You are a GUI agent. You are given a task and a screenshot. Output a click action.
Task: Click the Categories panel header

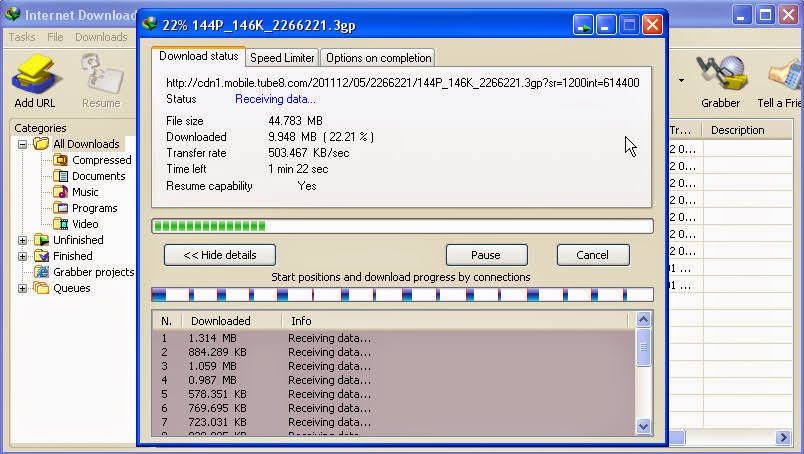41,128
